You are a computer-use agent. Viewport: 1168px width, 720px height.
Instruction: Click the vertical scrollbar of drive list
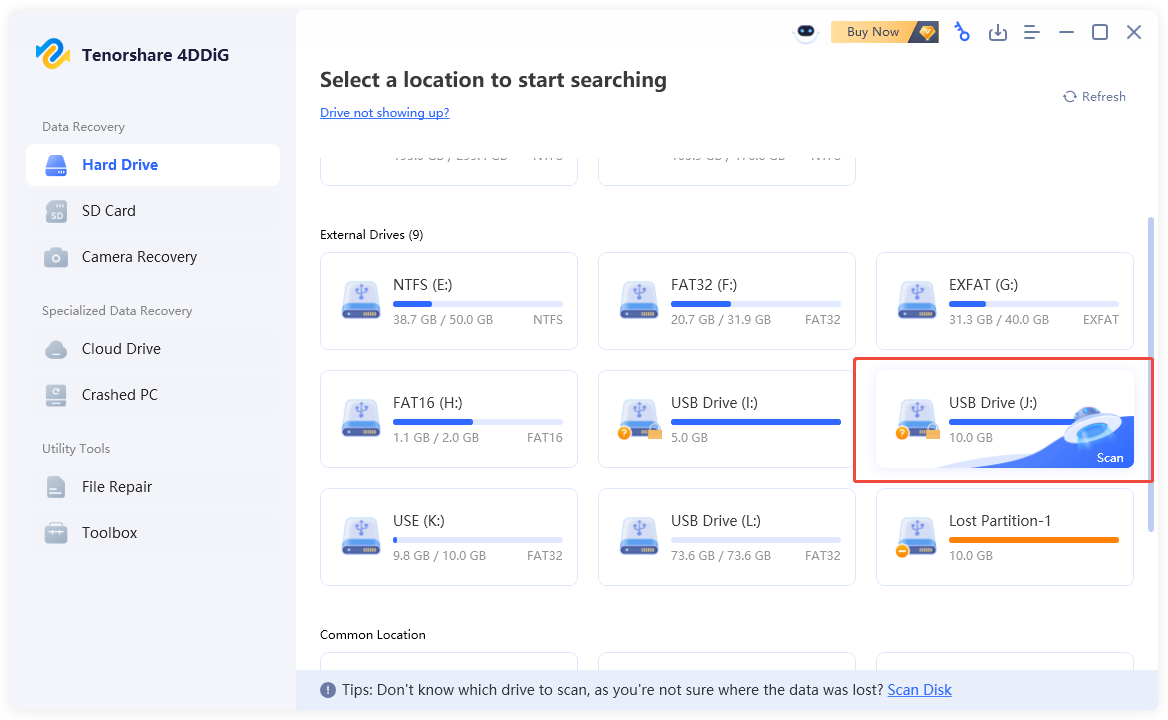pyautogui.click(x=1151, y=370)
